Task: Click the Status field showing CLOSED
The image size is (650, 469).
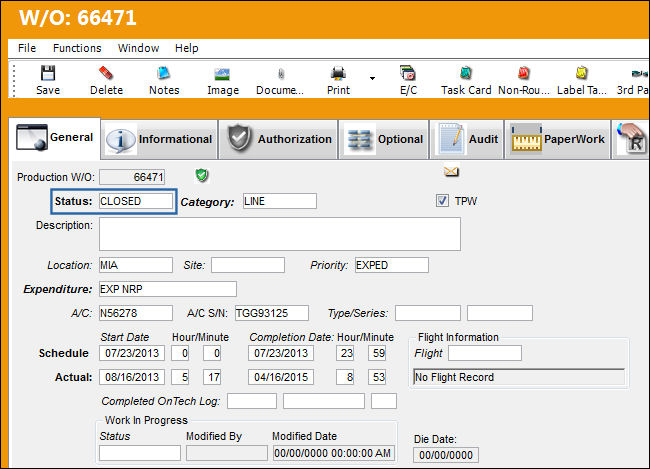Action: (136, 201)
